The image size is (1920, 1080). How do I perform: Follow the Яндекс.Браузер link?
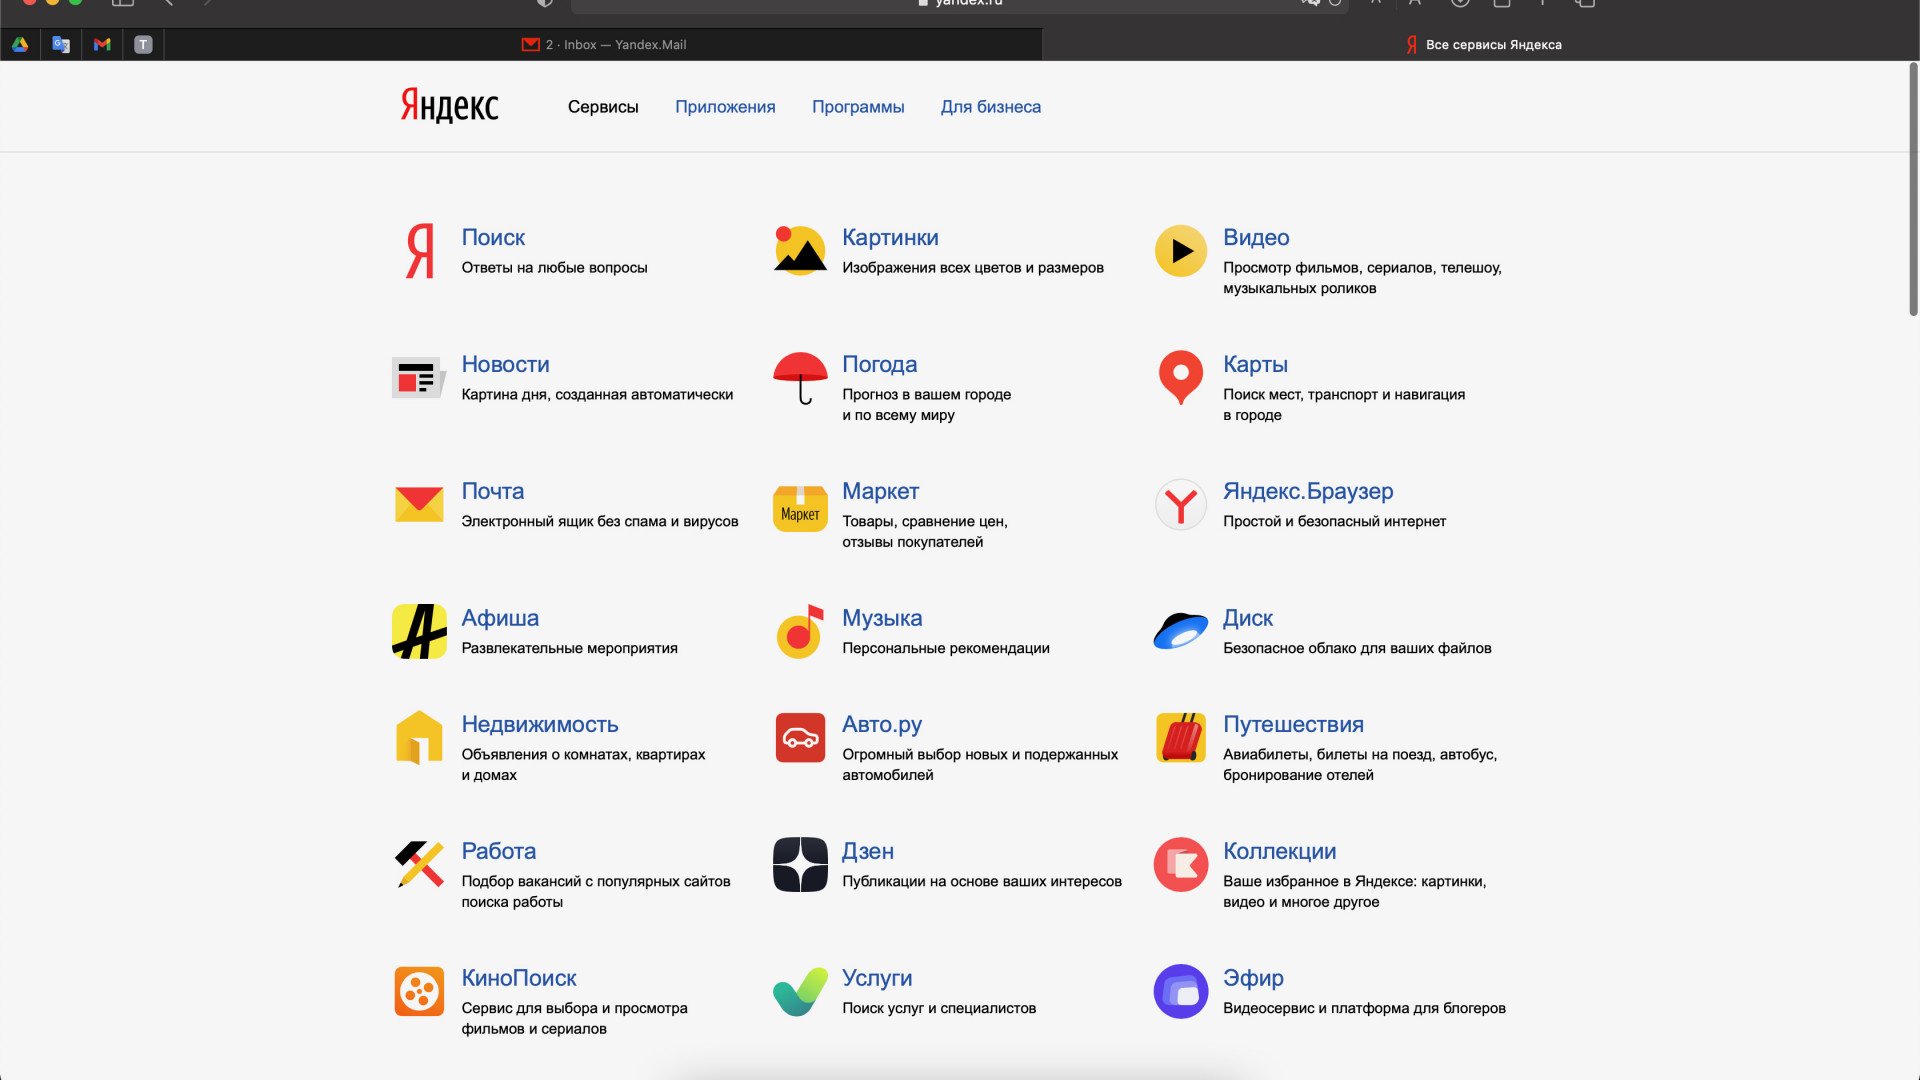pyautogui.click(x=1308, y=491)
